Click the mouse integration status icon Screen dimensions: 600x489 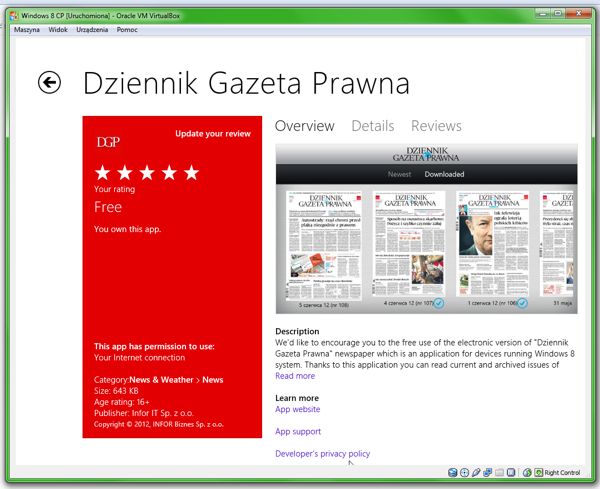pos(527,473)
